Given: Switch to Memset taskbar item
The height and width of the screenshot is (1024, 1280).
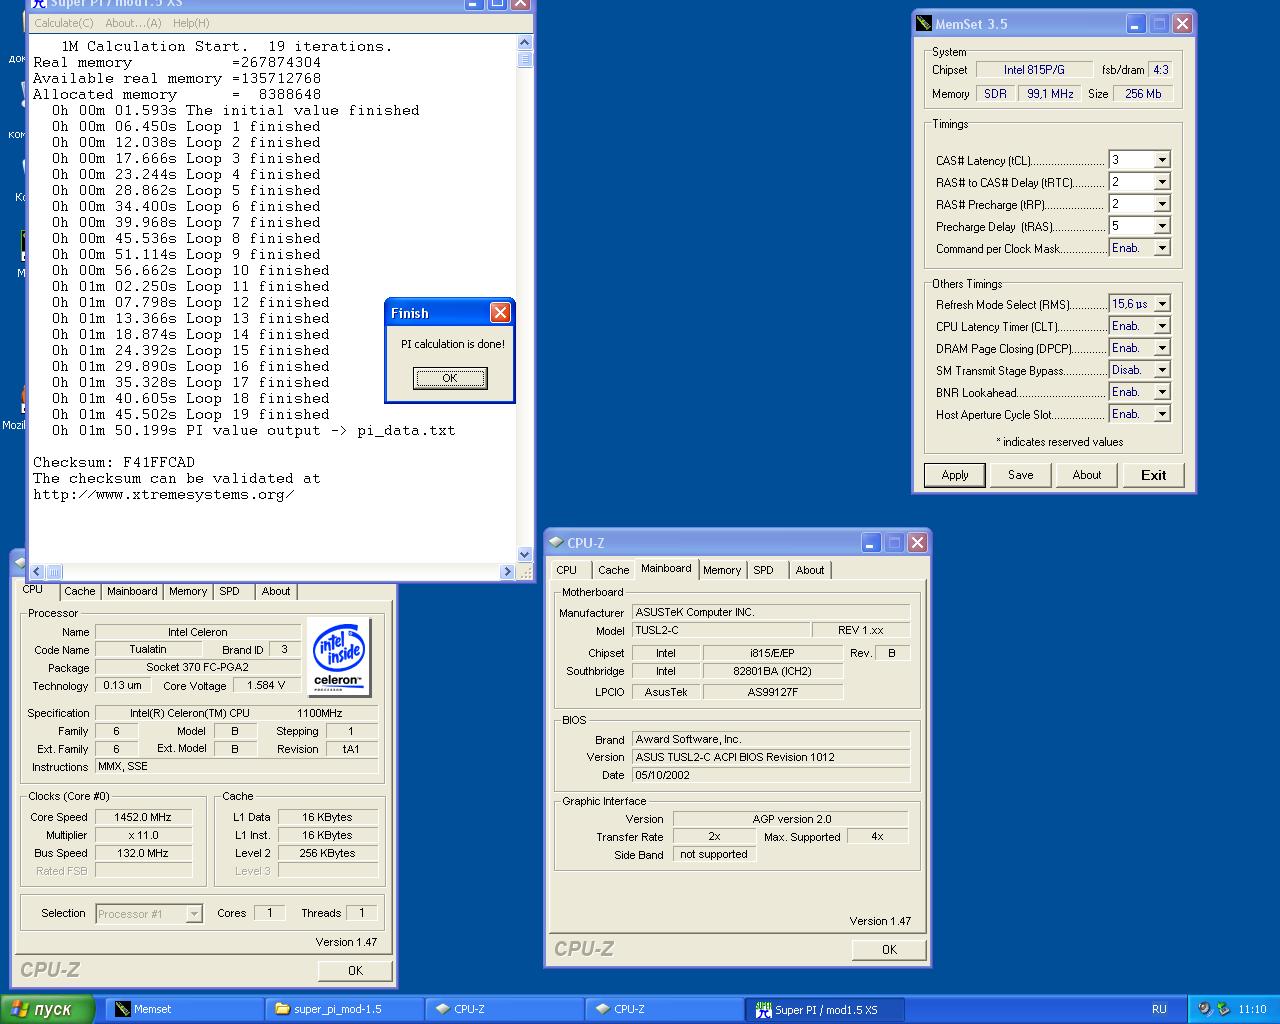Looking at the screenshot, I should click(185, 1009).
